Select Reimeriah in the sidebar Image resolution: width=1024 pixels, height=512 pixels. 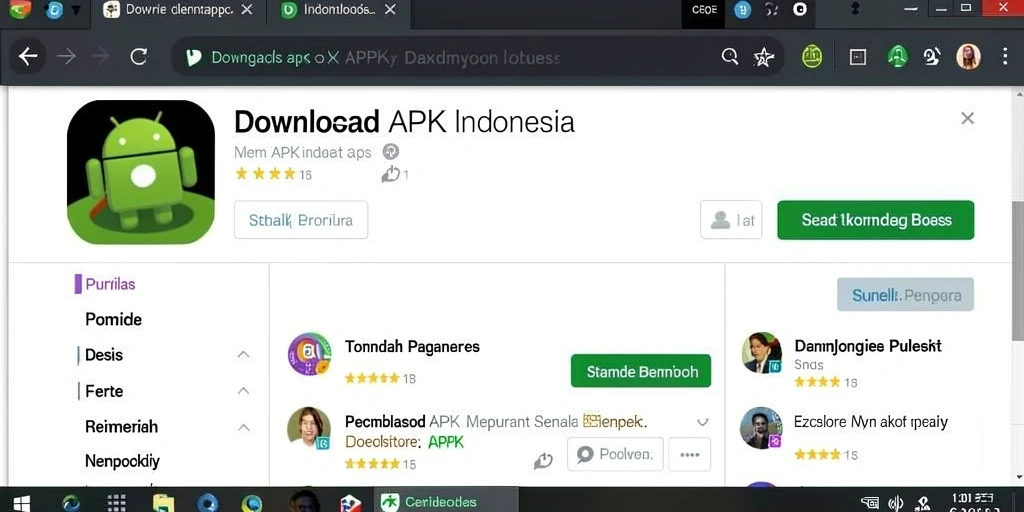coord(121,426)
